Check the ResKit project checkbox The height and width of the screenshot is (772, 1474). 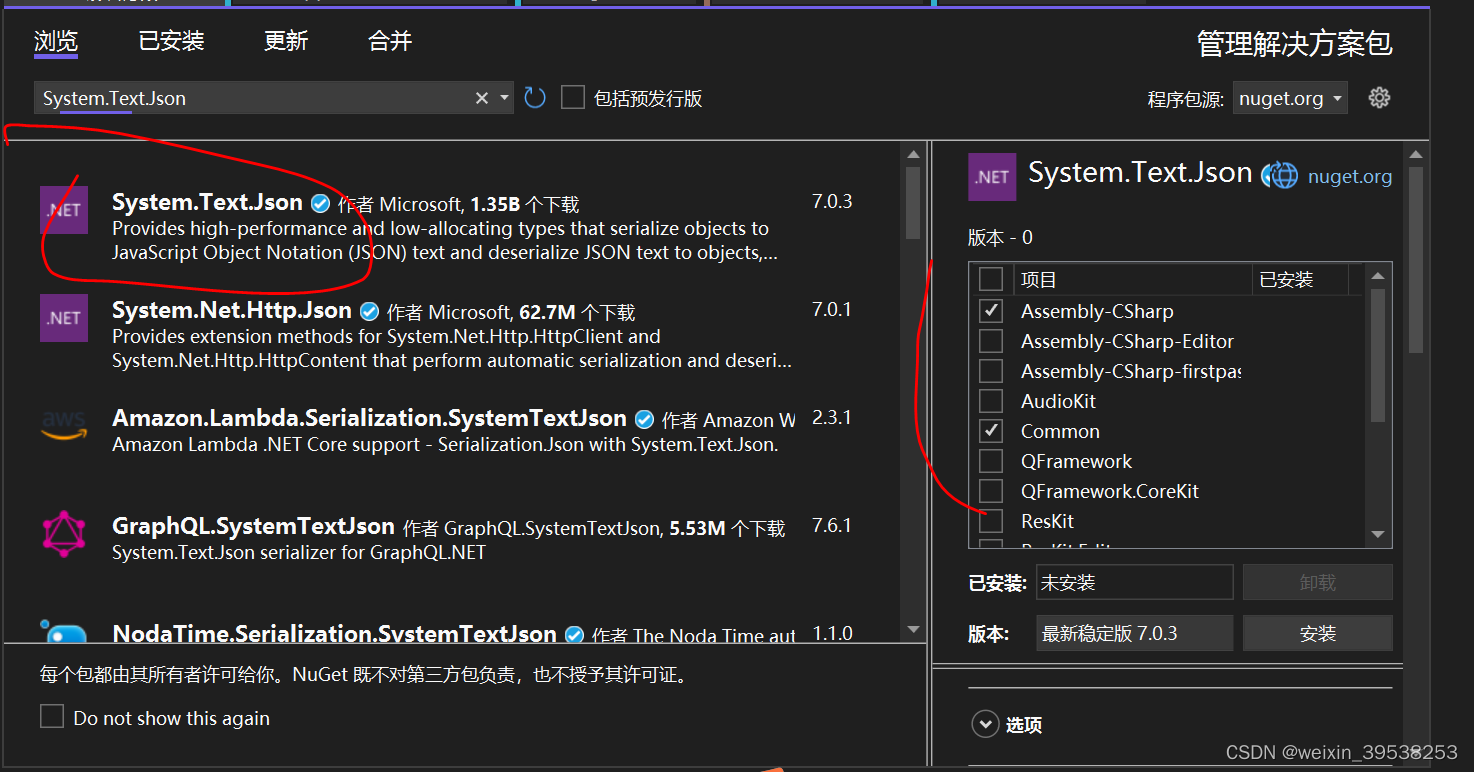(x=990, y=521)
